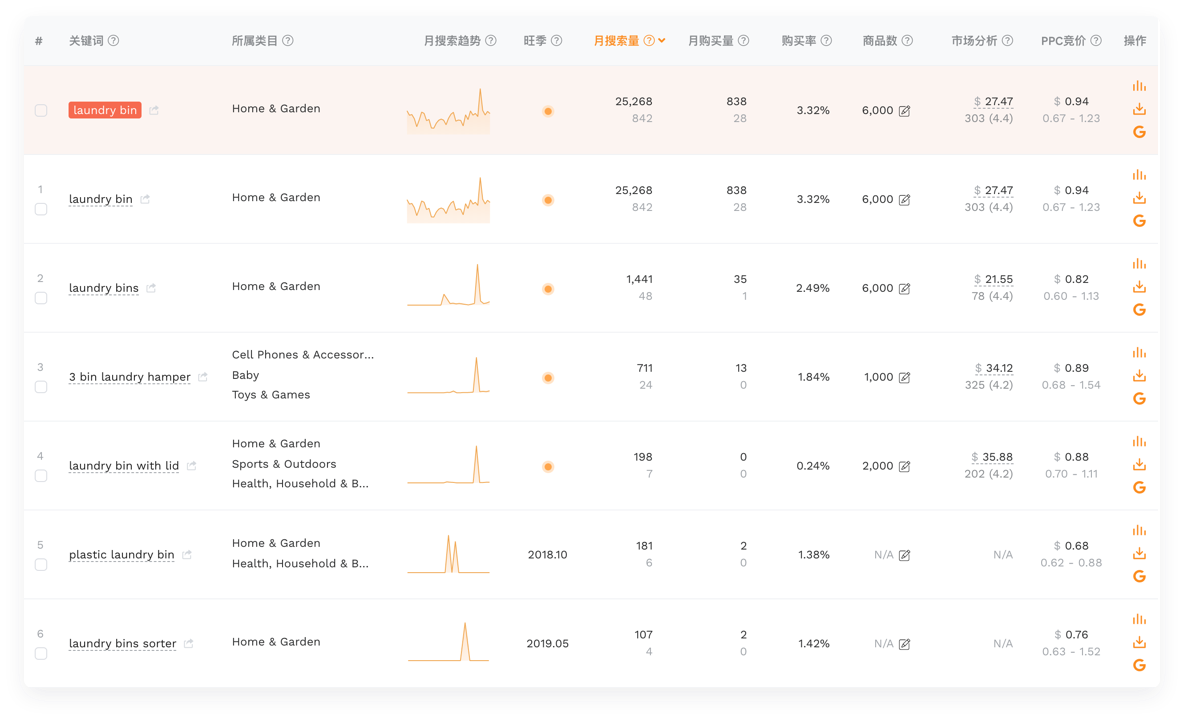Image resolution: width=1184 pixels, height=720 pixels.
Task: Open $34.12 market price link
Action: pyautogui.click(x=993, y=368)
